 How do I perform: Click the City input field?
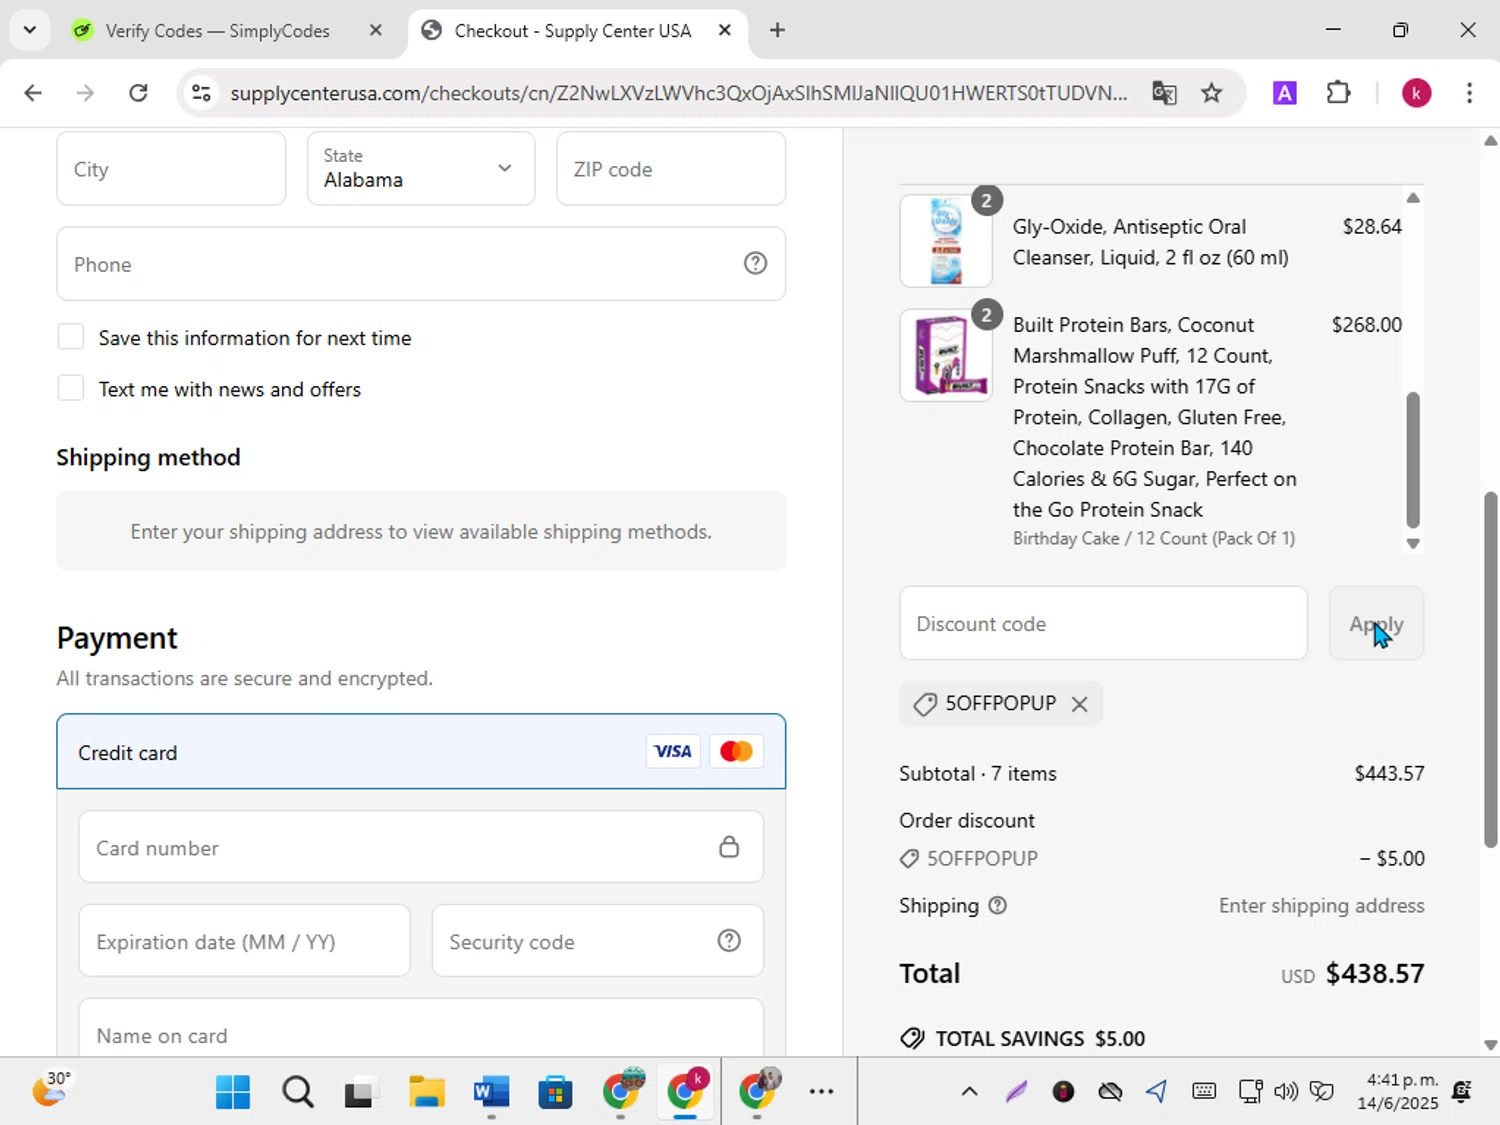click(171, 169)
